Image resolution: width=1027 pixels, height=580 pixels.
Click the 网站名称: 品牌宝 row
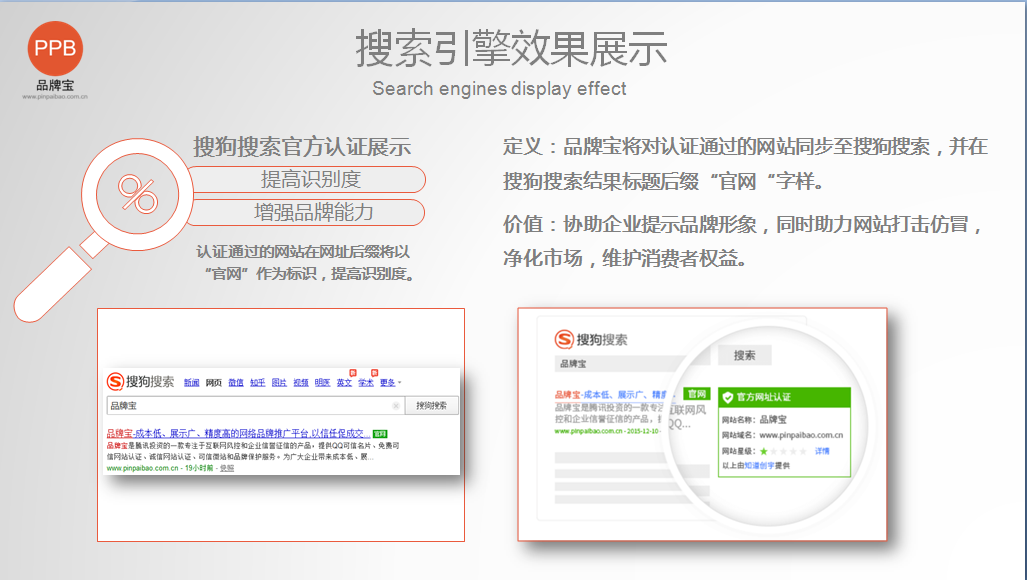(755, 420)
